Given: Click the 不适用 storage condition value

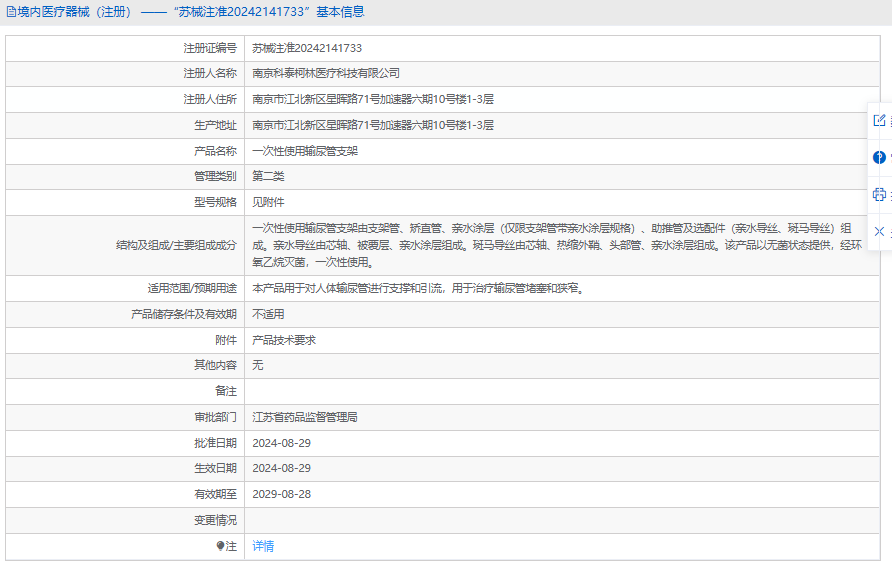Looking at the screenshot, I should click(x=268, y=315).
